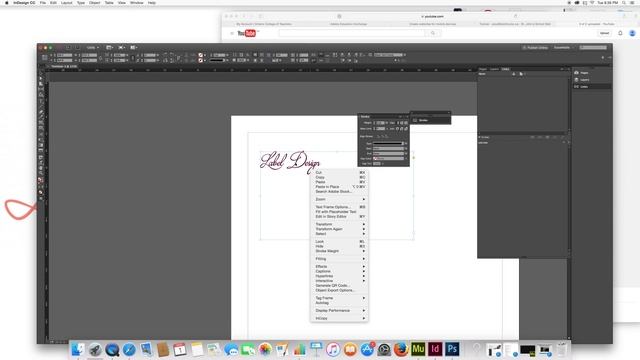
Task: Open the Essentials workspace dropdown
Action: [564, 48]
